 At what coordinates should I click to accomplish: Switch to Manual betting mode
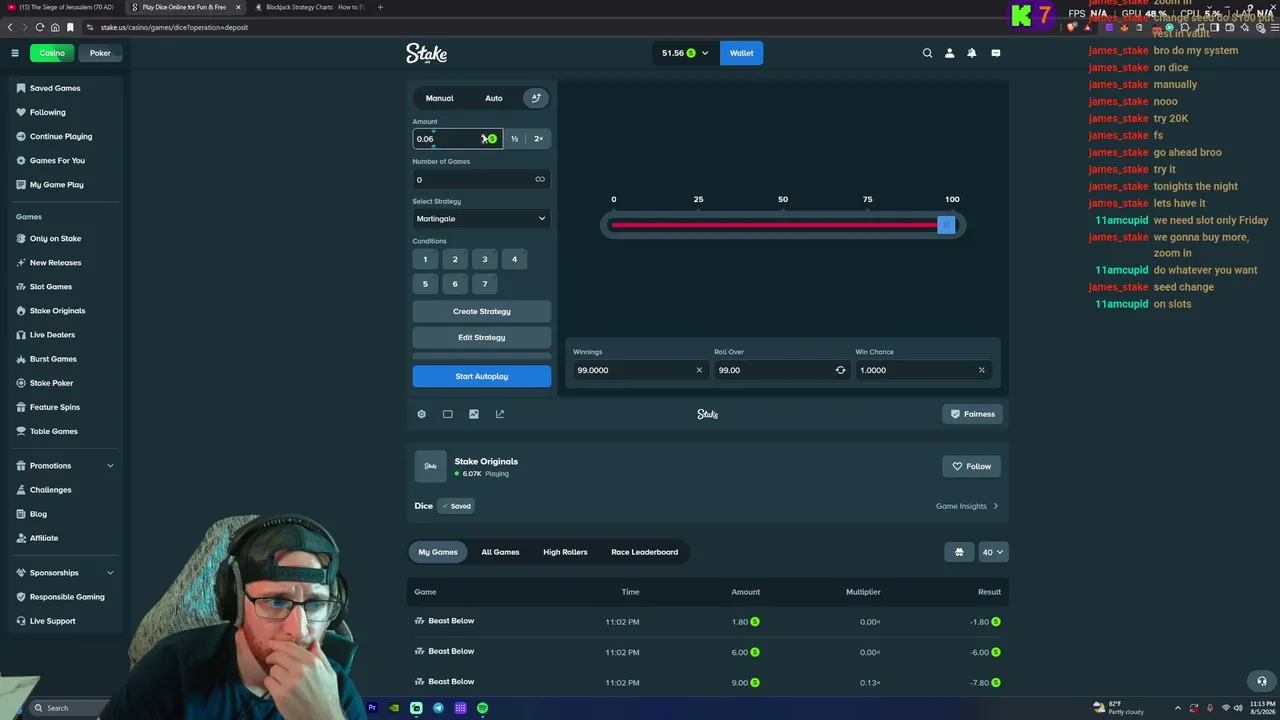(440, 98)
